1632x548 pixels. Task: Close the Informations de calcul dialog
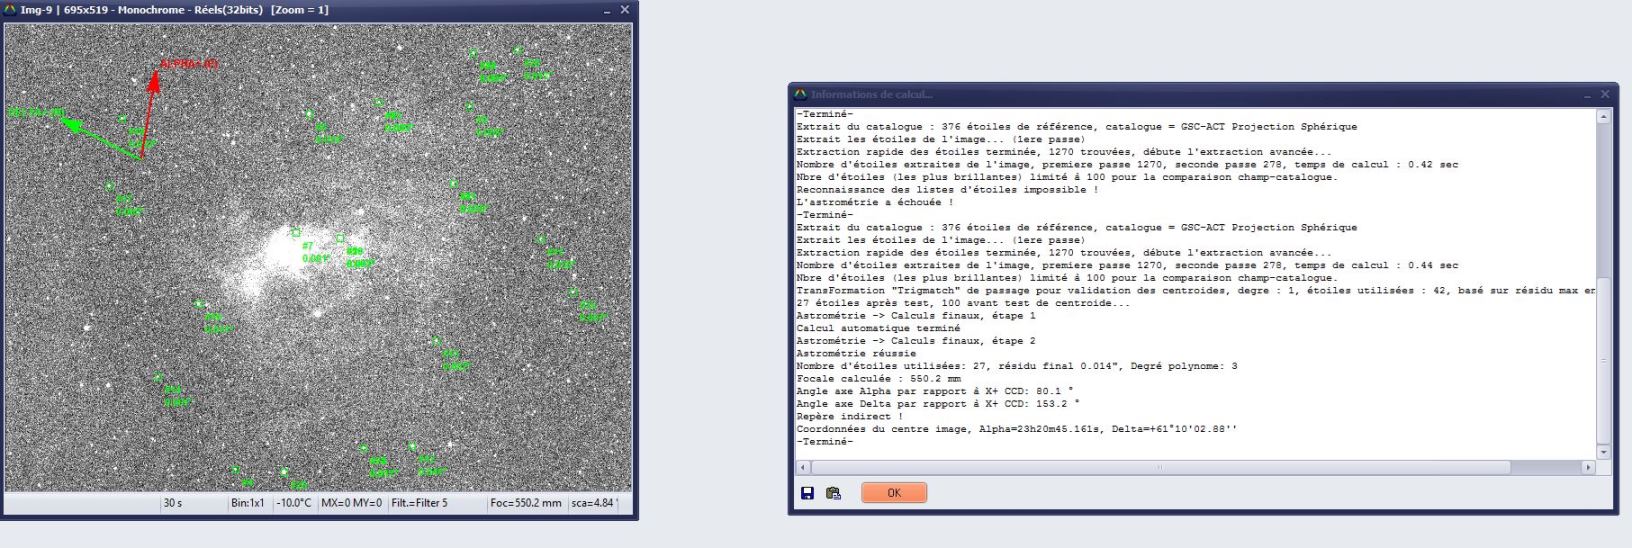pyautogui.click(x=1605, y=94)
